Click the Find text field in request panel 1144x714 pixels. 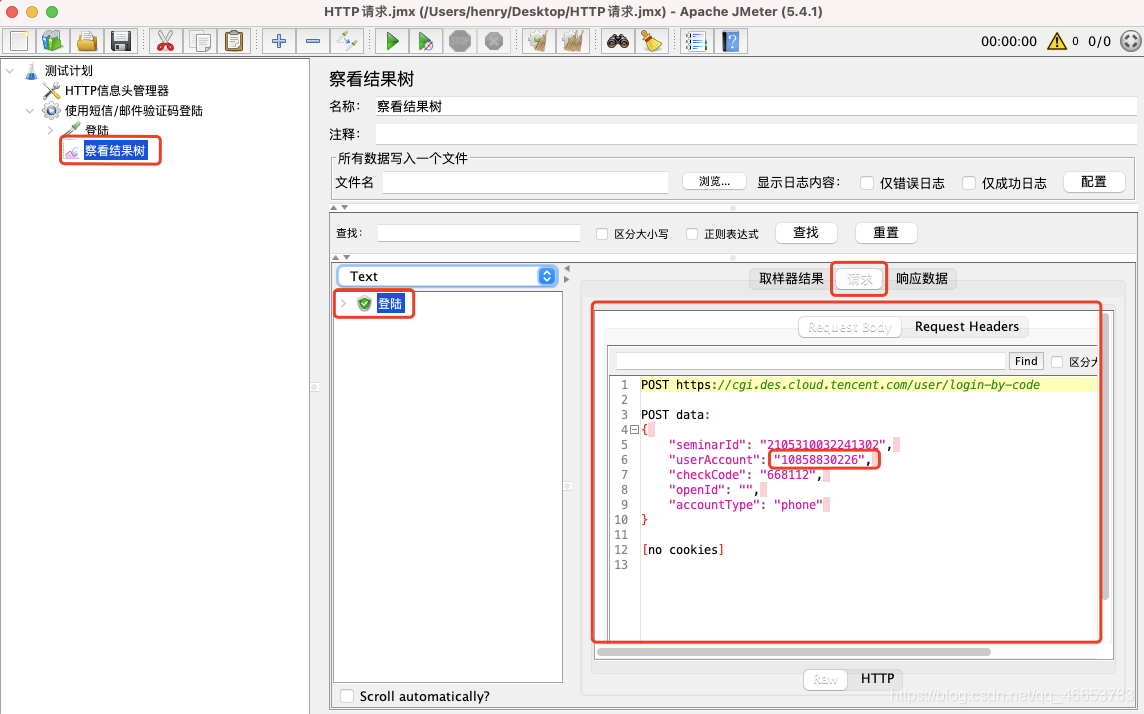[811, 361]
